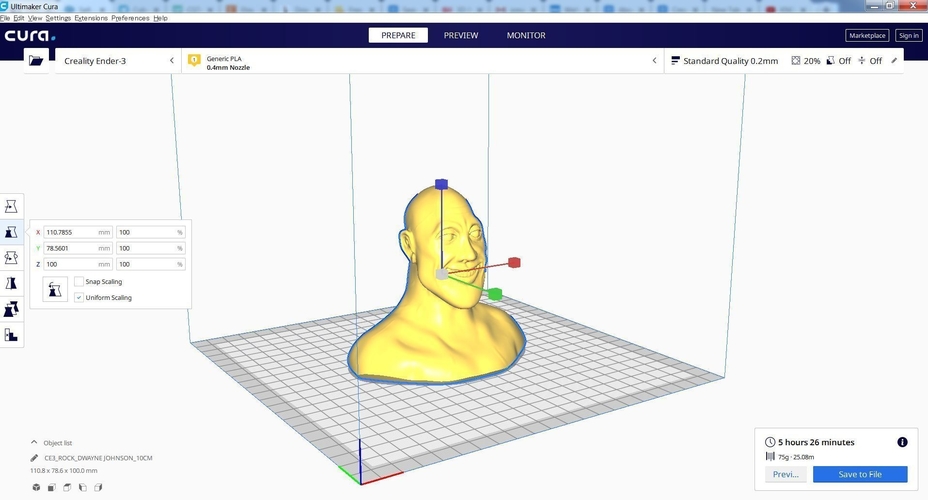Viewport: 928px width, 500px height.
Task: Click the adhesion Off icon
Action: [x=862, y=61]
